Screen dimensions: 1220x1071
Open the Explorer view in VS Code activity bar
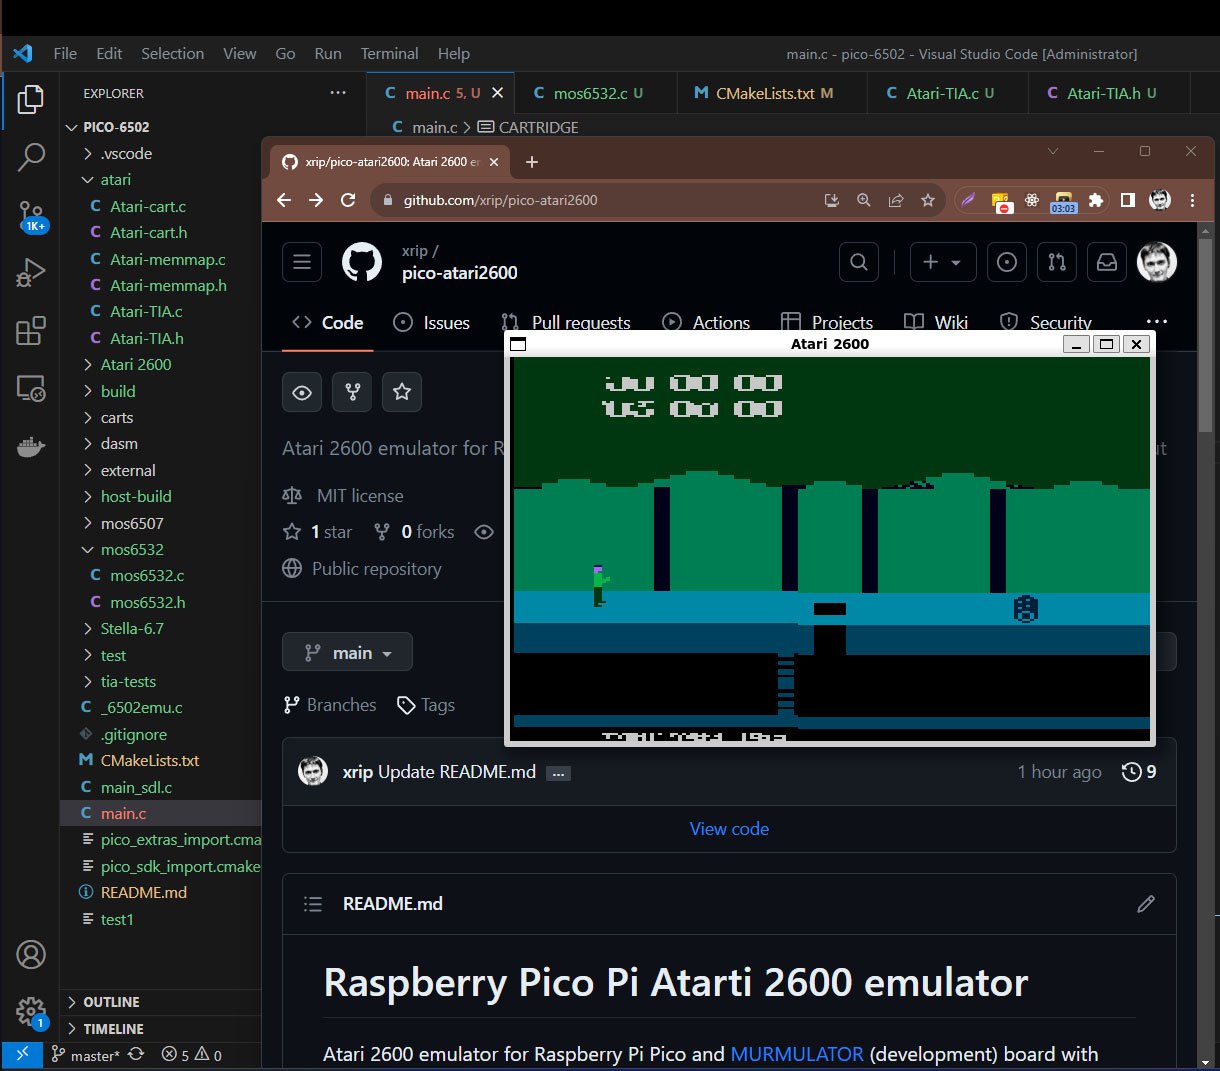click(31, 99)
